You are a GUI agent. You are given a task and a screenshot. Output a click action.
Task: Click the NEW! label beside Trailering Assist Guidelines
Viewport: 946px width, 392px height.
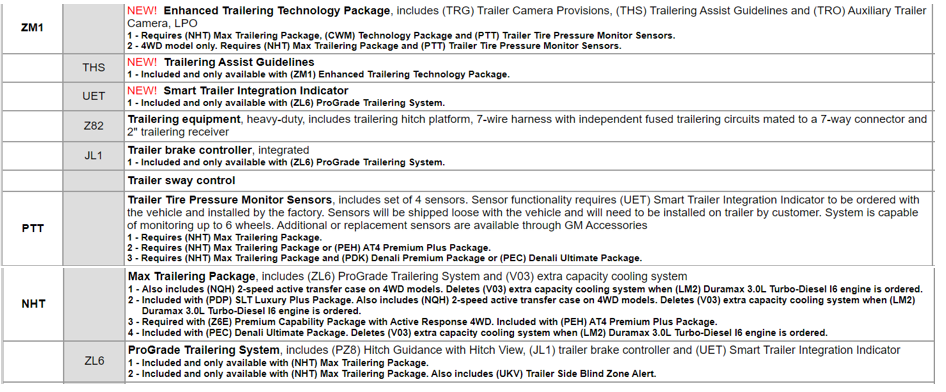coord(142,62)
